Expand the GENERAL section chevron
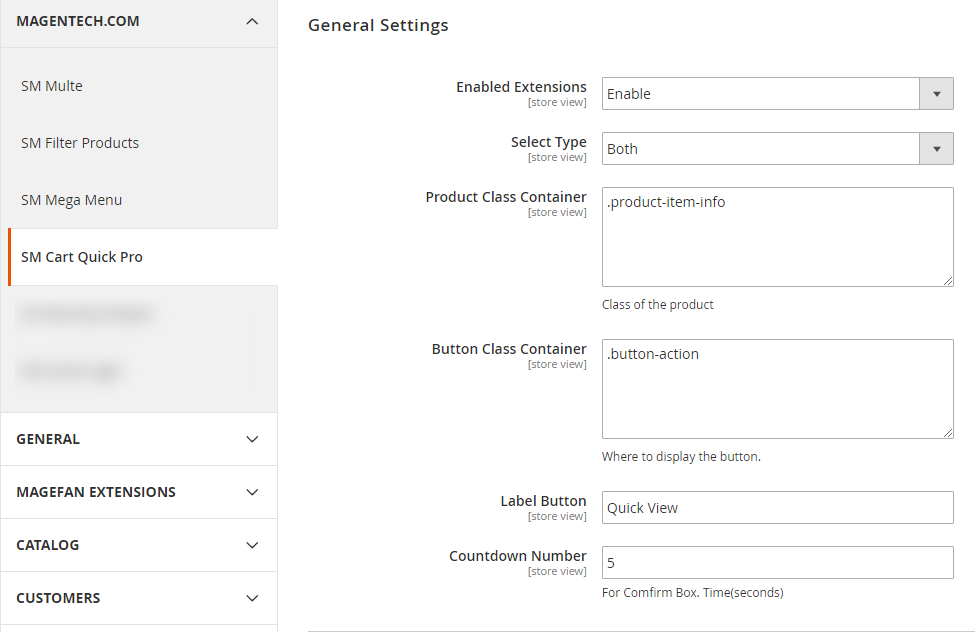 tap(252, 439)
